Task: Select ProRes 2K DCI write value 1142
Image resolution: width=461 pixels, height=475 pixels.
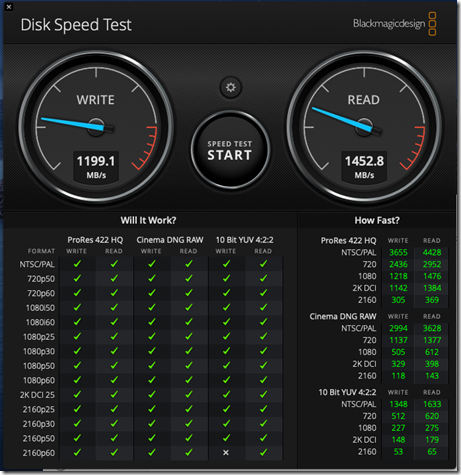Action: click(x=399, y=288)
